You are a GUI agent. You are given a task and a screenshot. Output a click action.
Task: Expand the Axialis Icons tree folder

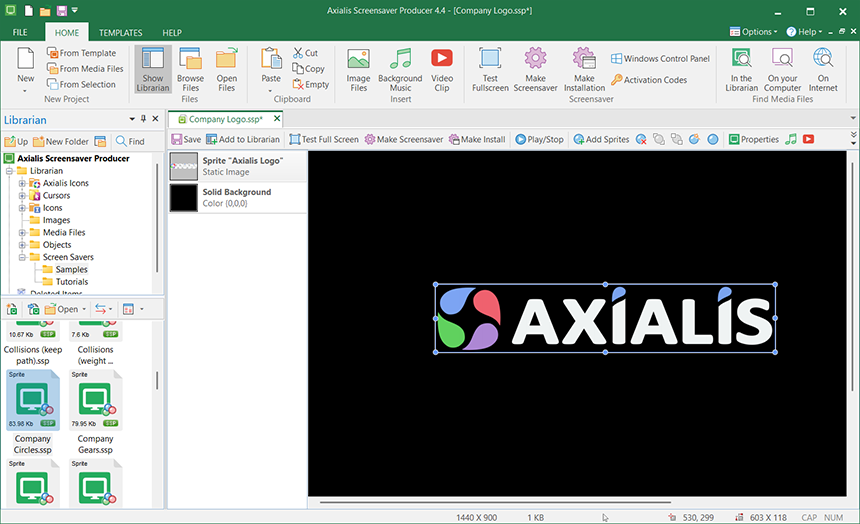(x=22, y=184)
